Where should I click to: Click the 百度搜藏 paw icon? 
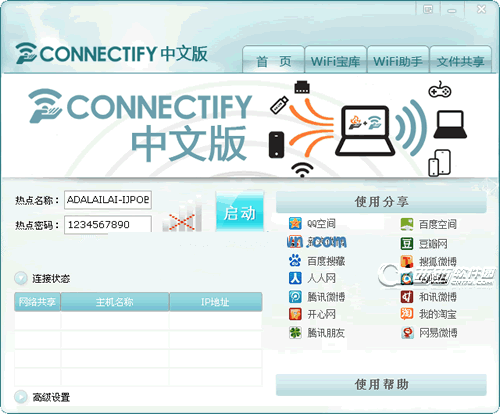tap(295, 260)
